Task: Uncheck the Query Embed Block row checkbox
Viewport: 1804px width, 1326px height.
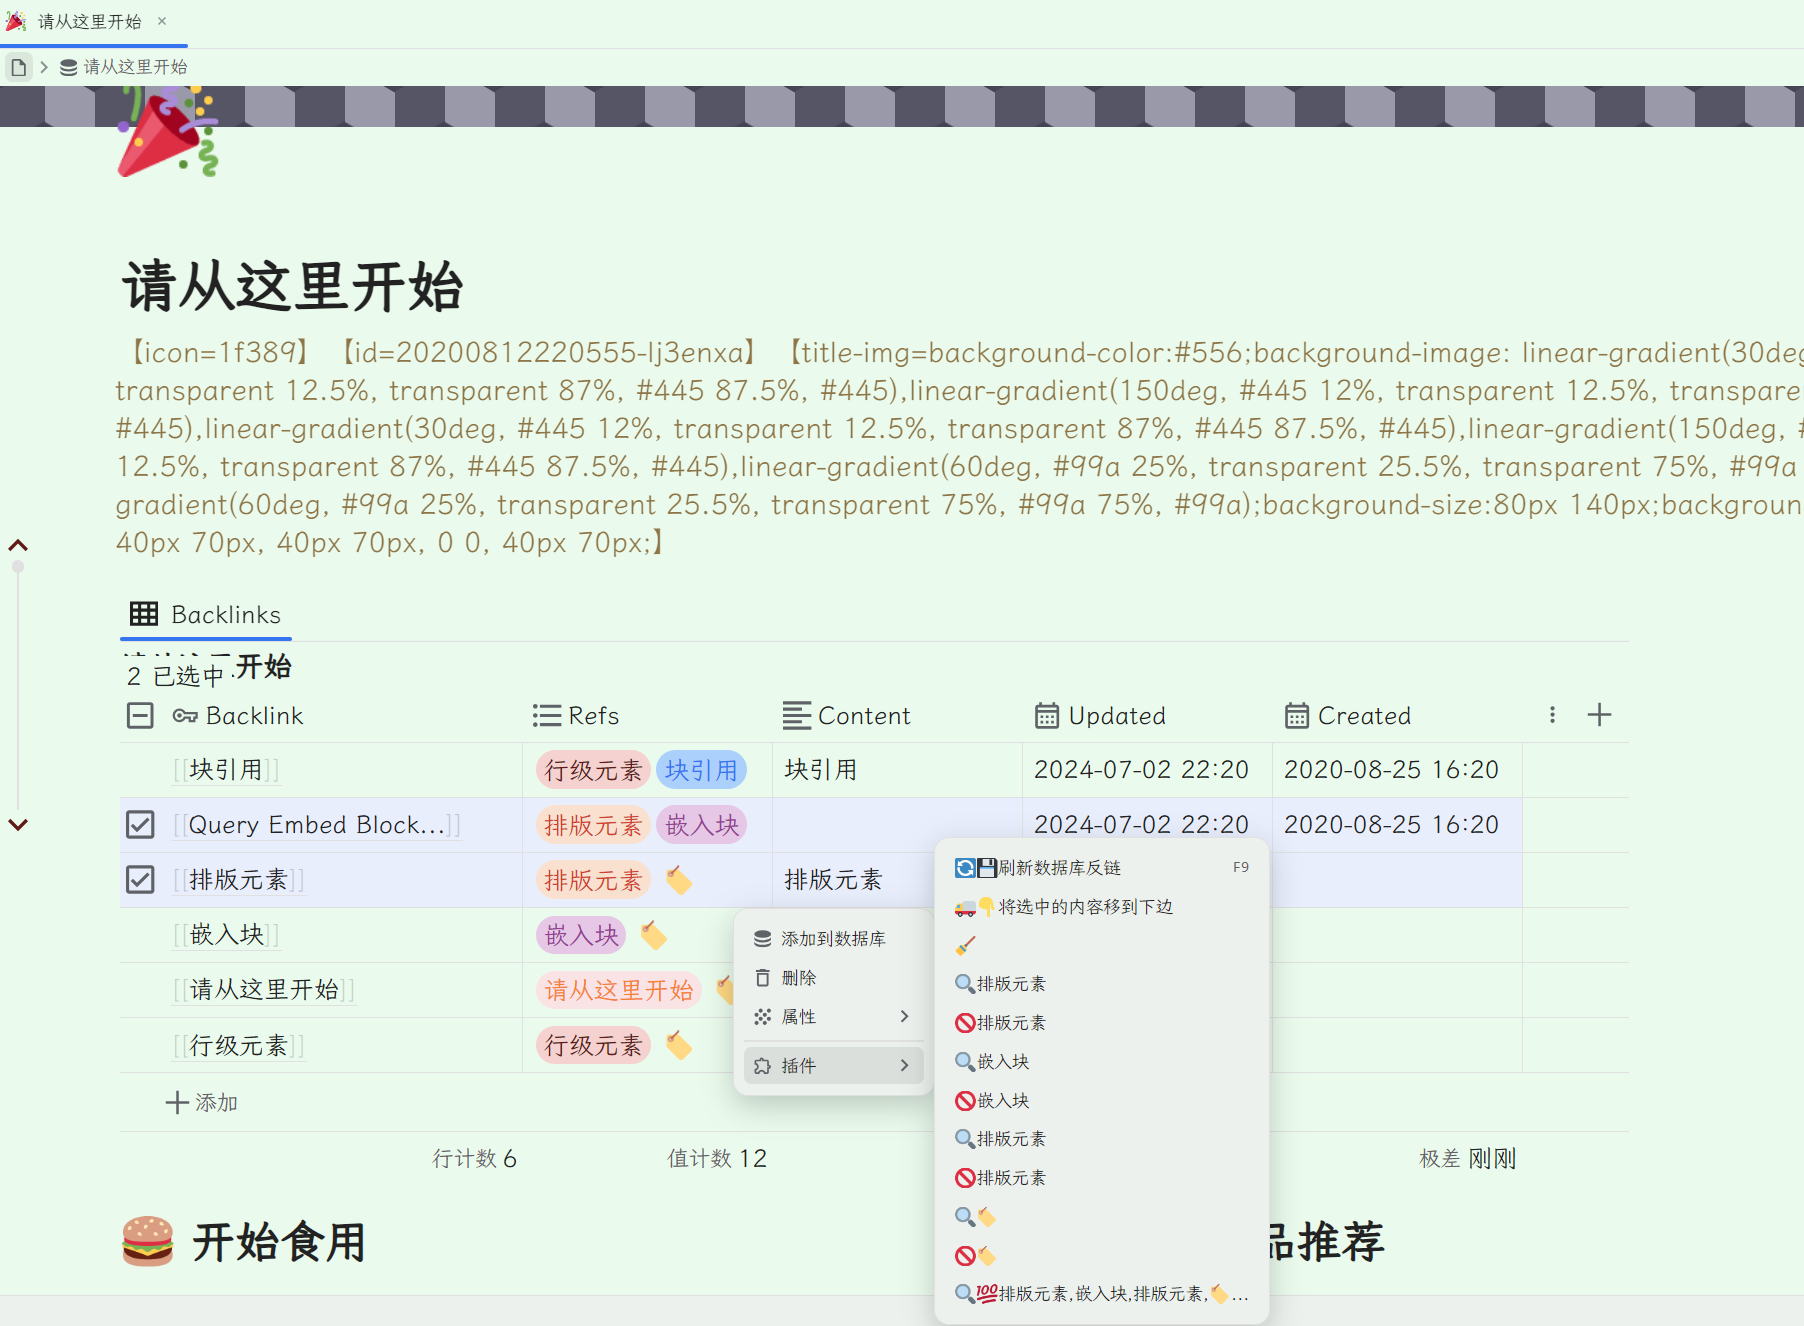Action: [140, 825]
